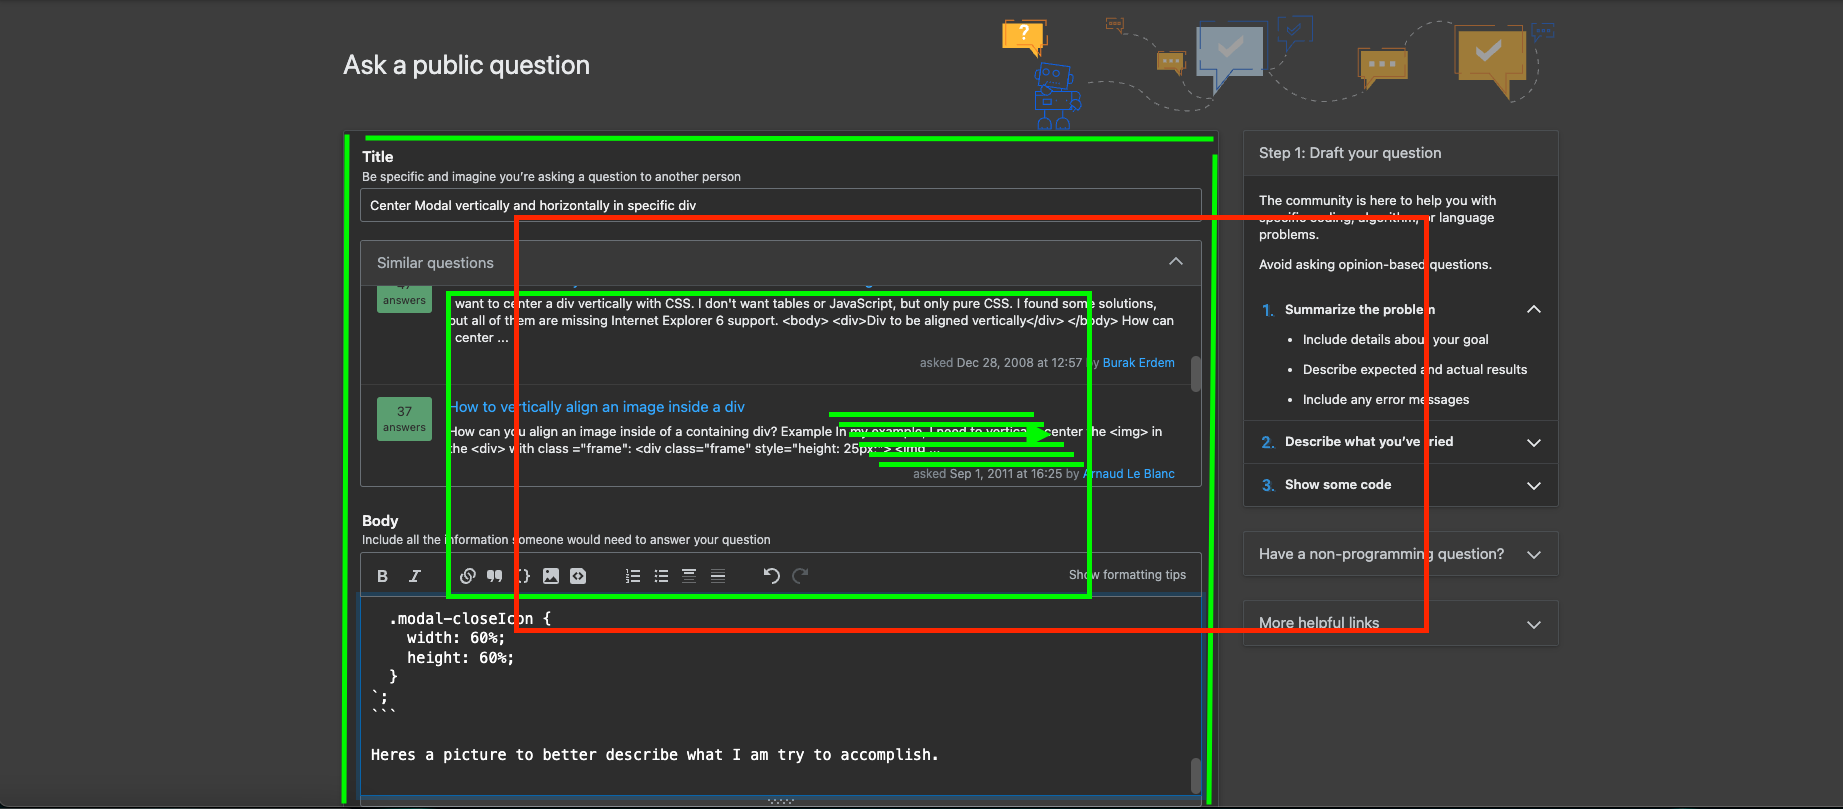Click Show formatting tips
The image size is (1843, 809).
pos(1127,575)
